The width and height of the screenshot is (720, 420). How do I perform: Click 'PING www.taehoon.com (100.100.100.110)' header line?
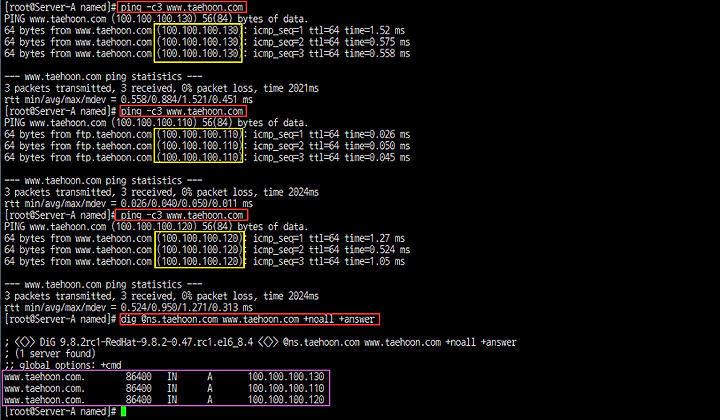coord(156,123)
